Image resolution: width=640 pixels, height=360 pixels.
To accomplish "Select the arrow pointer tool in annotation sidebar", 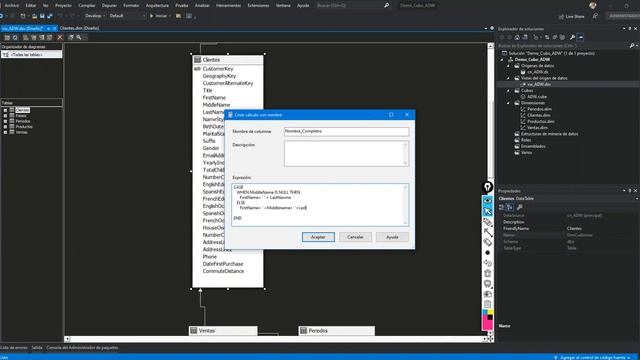I will [488, 211].
